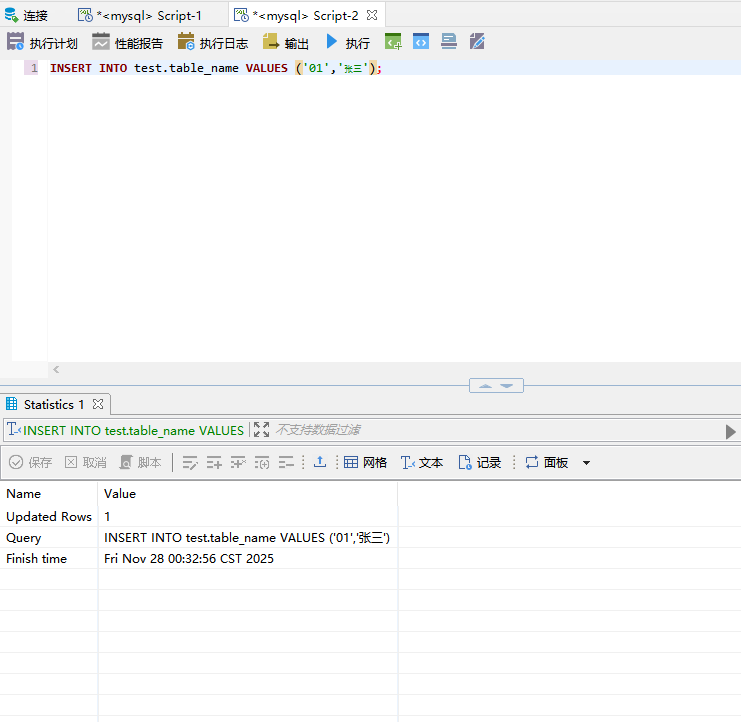This screenshot has width=741, height=722.
Task: Click the 输出 output toolbar button
Action: pos(286,43)
